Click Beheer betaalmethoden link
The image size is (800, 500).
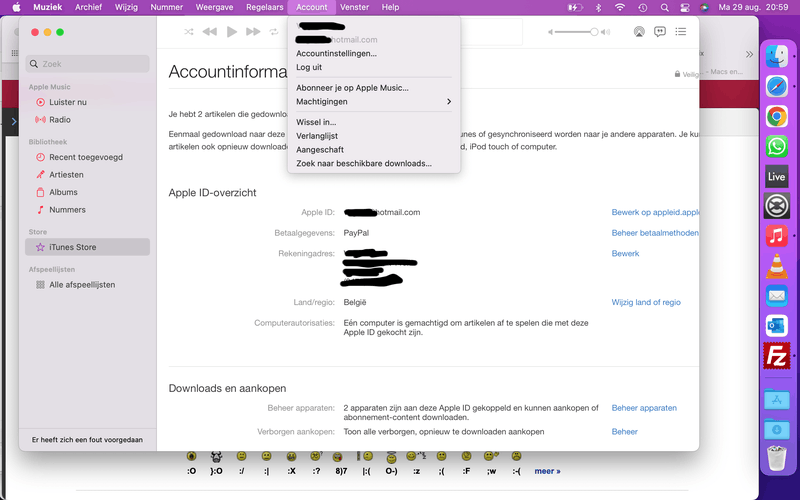[655, 233]
